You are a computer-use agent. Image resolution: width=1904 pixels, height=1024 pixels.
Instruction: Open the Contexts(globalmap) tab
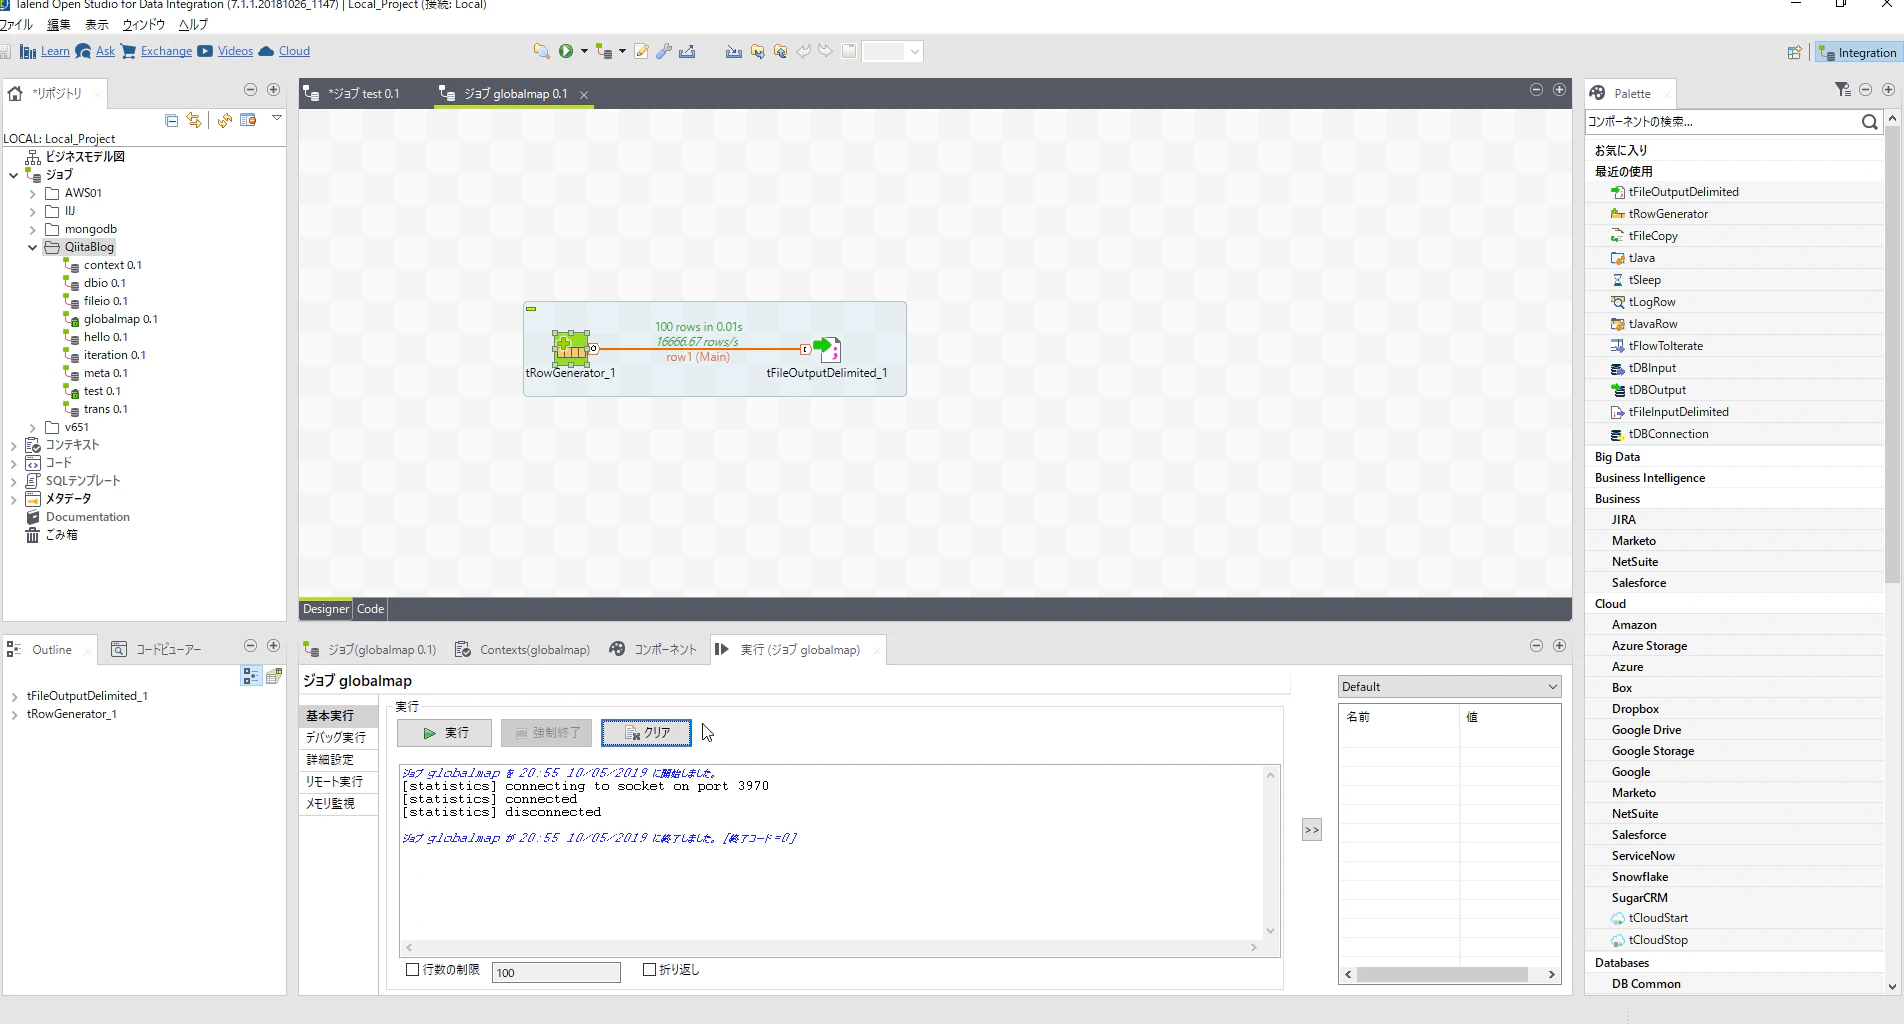[522, 650]
